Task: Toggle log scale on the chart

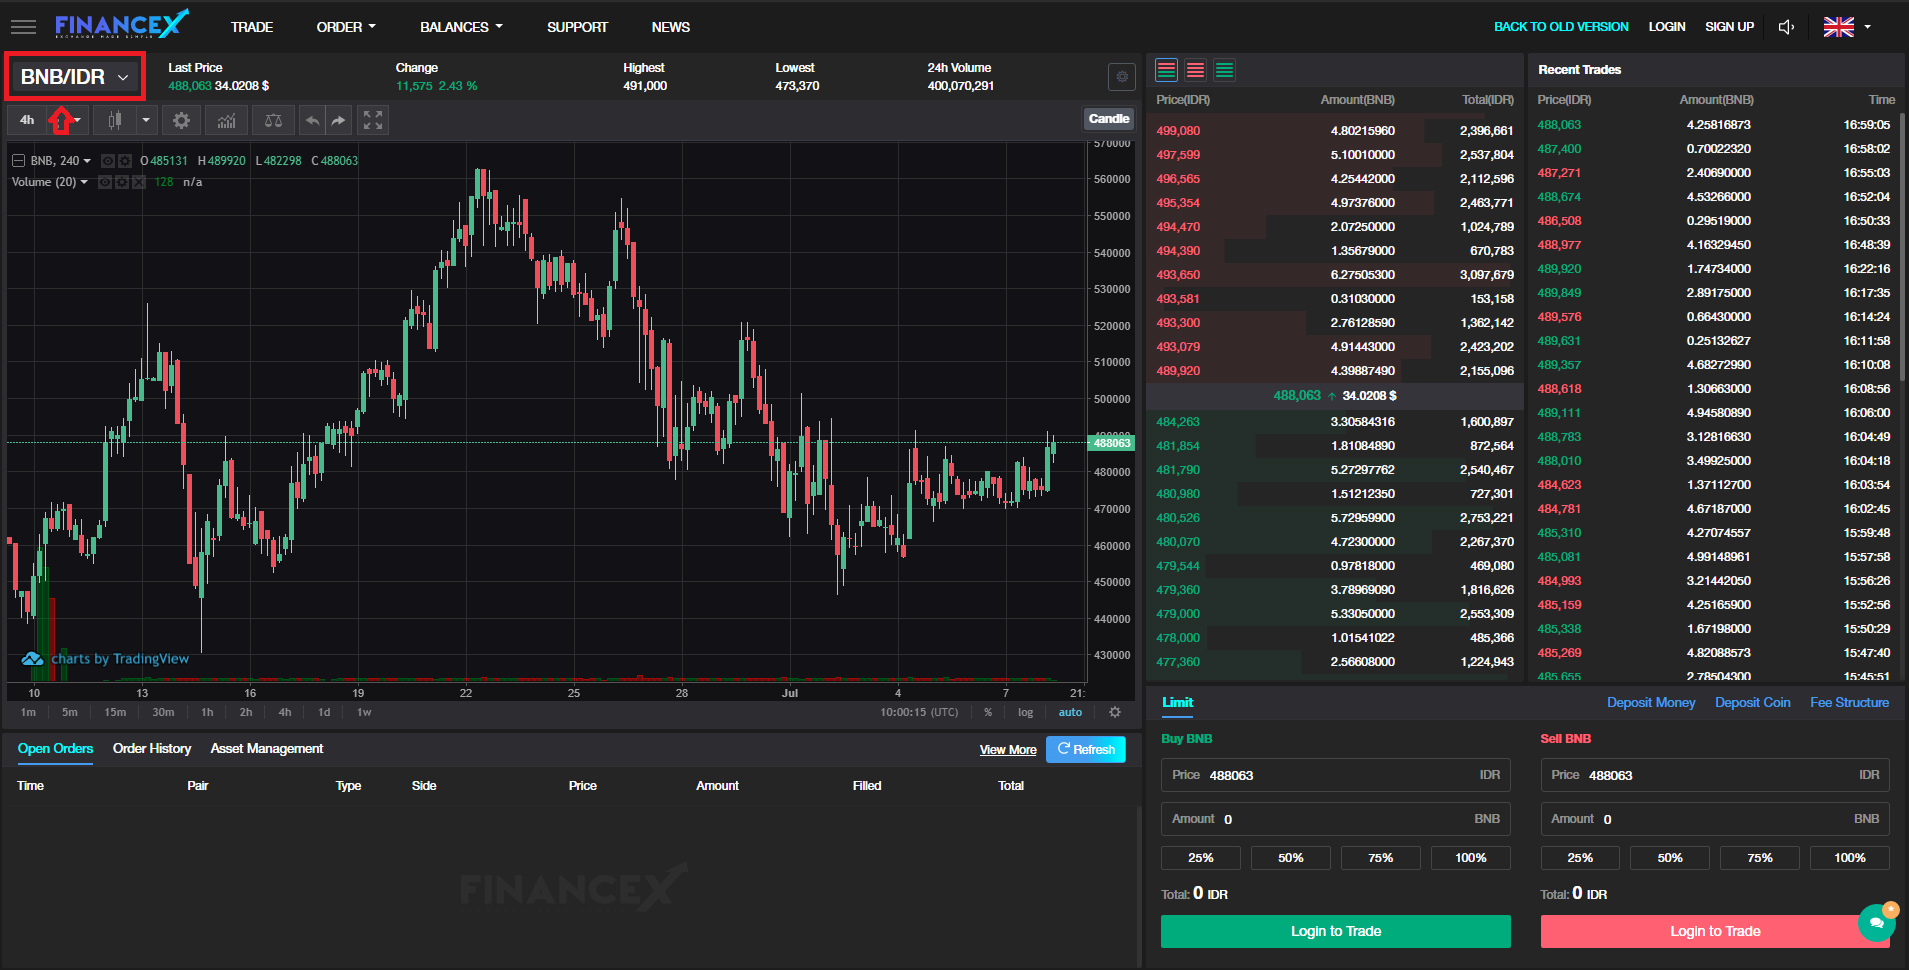Action: [1025, 712]
